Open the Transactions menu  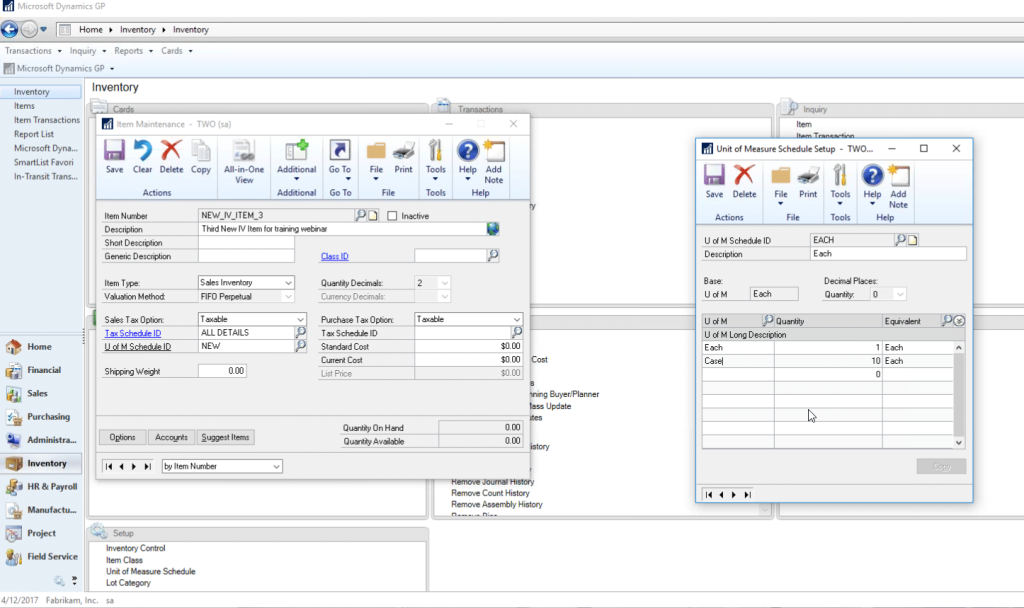[29, 50]
